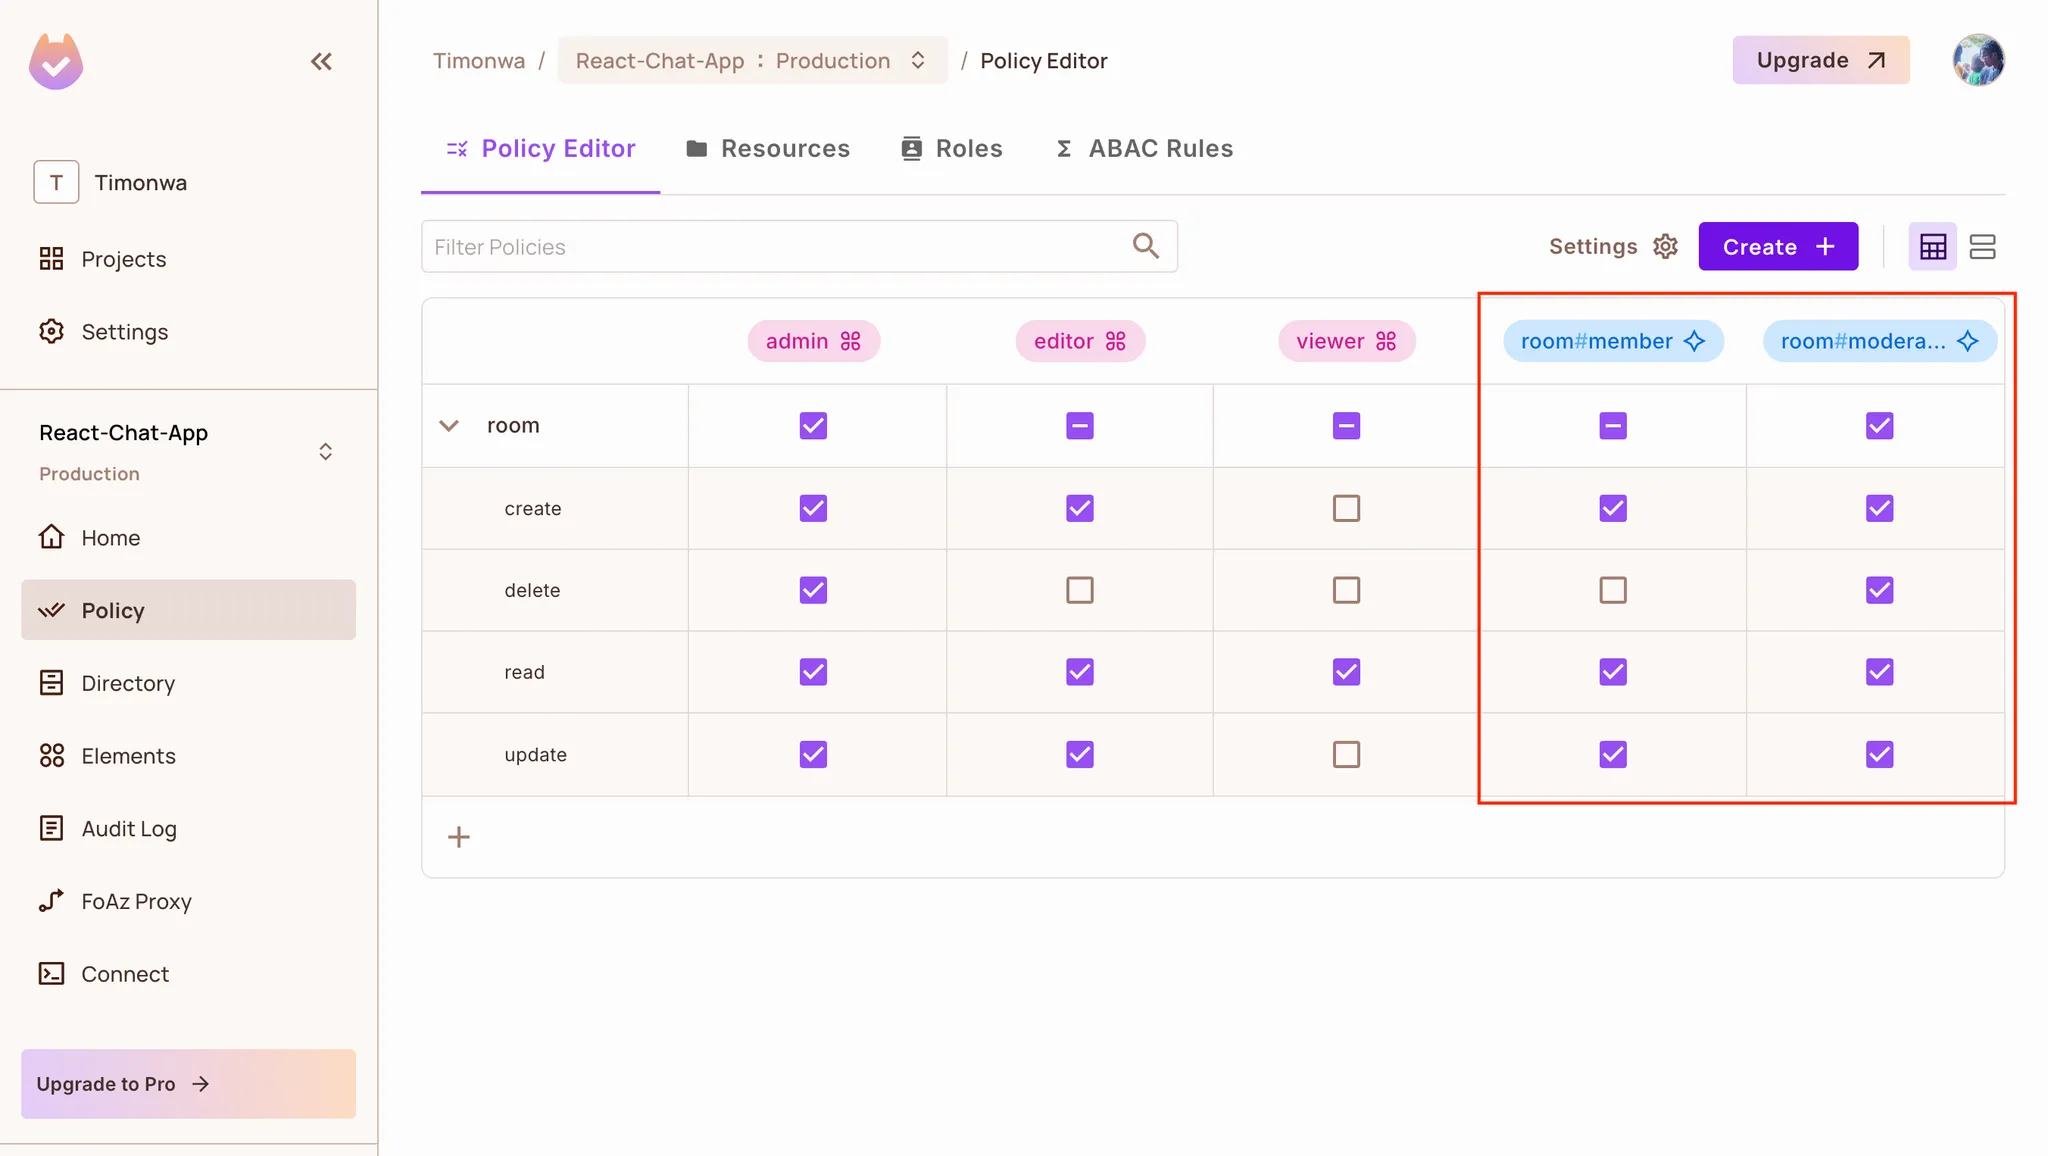Click the search magnifier icon
Viewport: 2048px width, 1156px height.
point(1145,246)
